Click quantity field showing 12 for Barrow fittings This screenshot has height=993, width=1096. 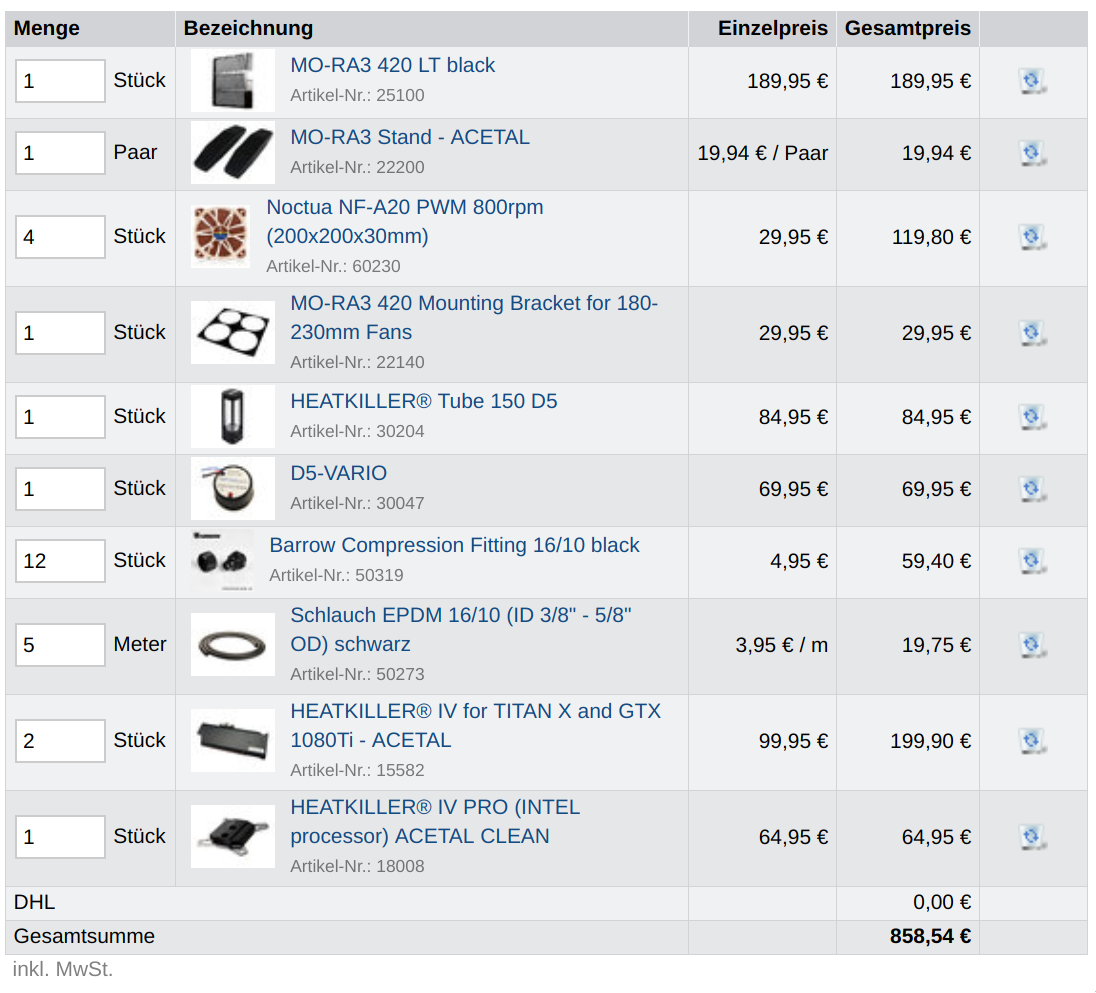pyautogui.click(x=60, y=561)
